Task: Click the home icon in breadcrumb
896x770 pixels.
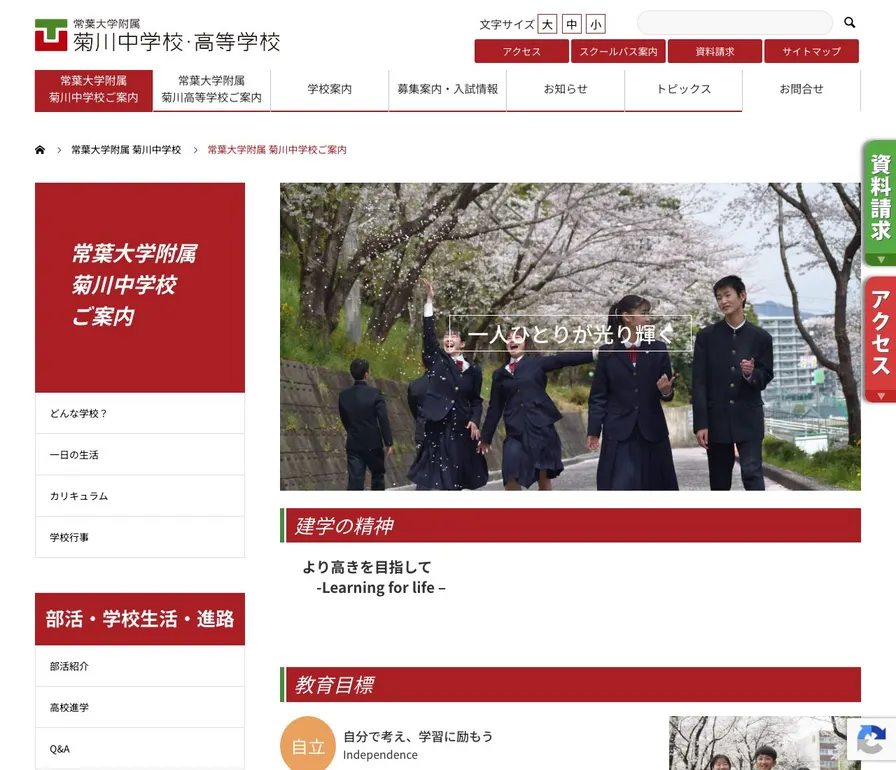Action: tap(40, 150)
